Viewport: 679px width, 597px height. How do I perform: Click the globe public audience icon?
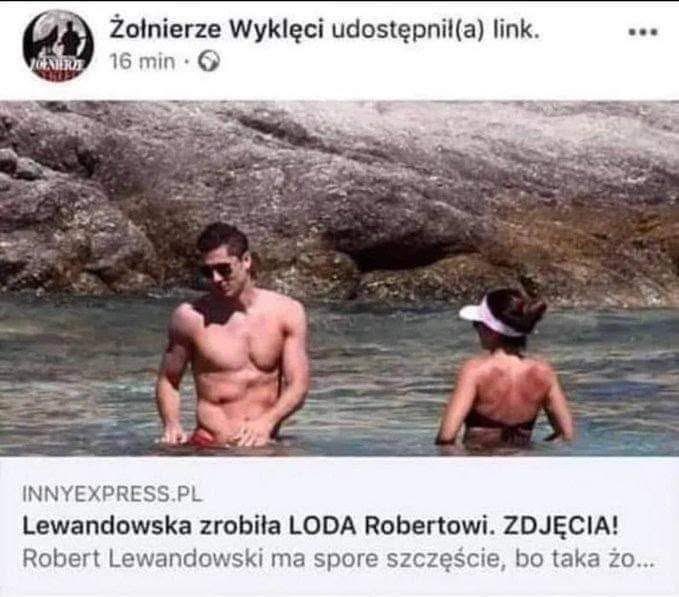[209, 62]
